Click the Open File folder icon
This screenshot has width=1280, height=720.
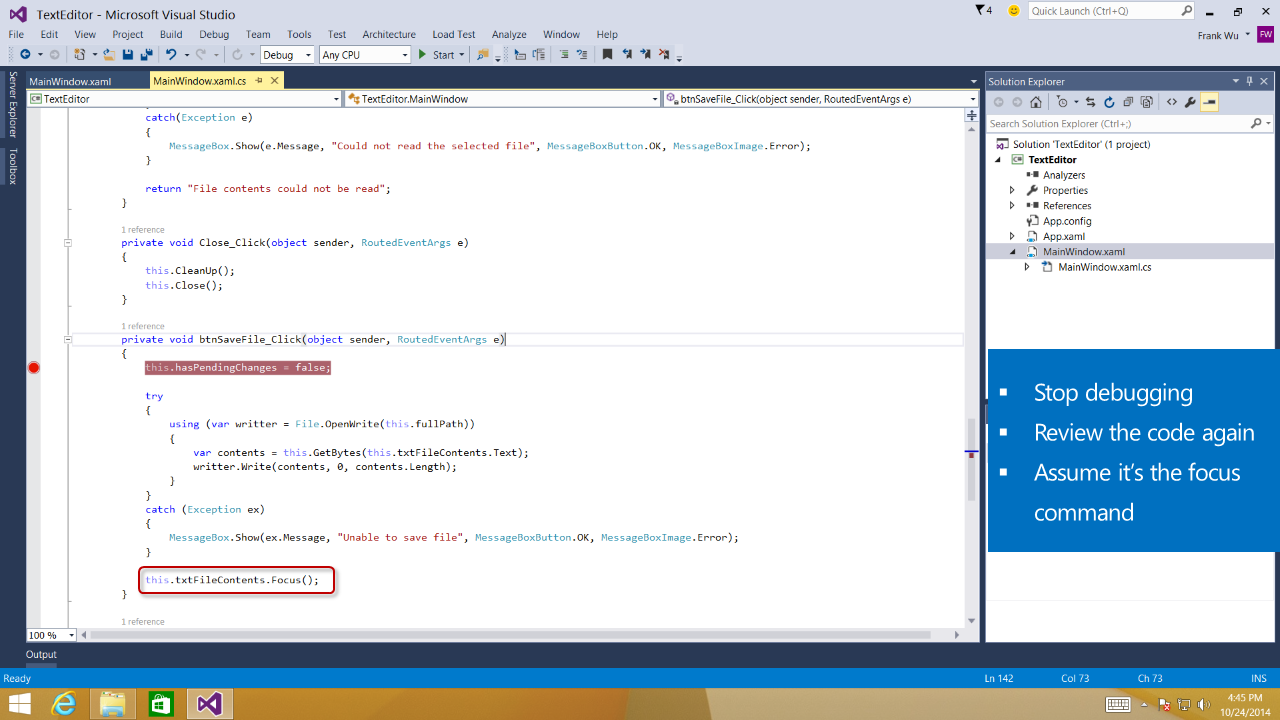[109, 55]
